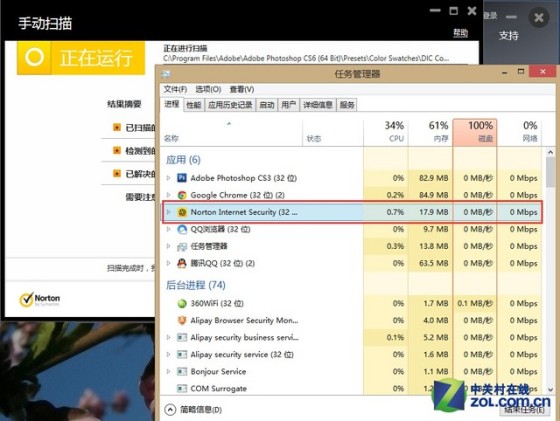Click the Alipay security service icon
Viewport: 560px width, 421px height.
pos(182,355)
